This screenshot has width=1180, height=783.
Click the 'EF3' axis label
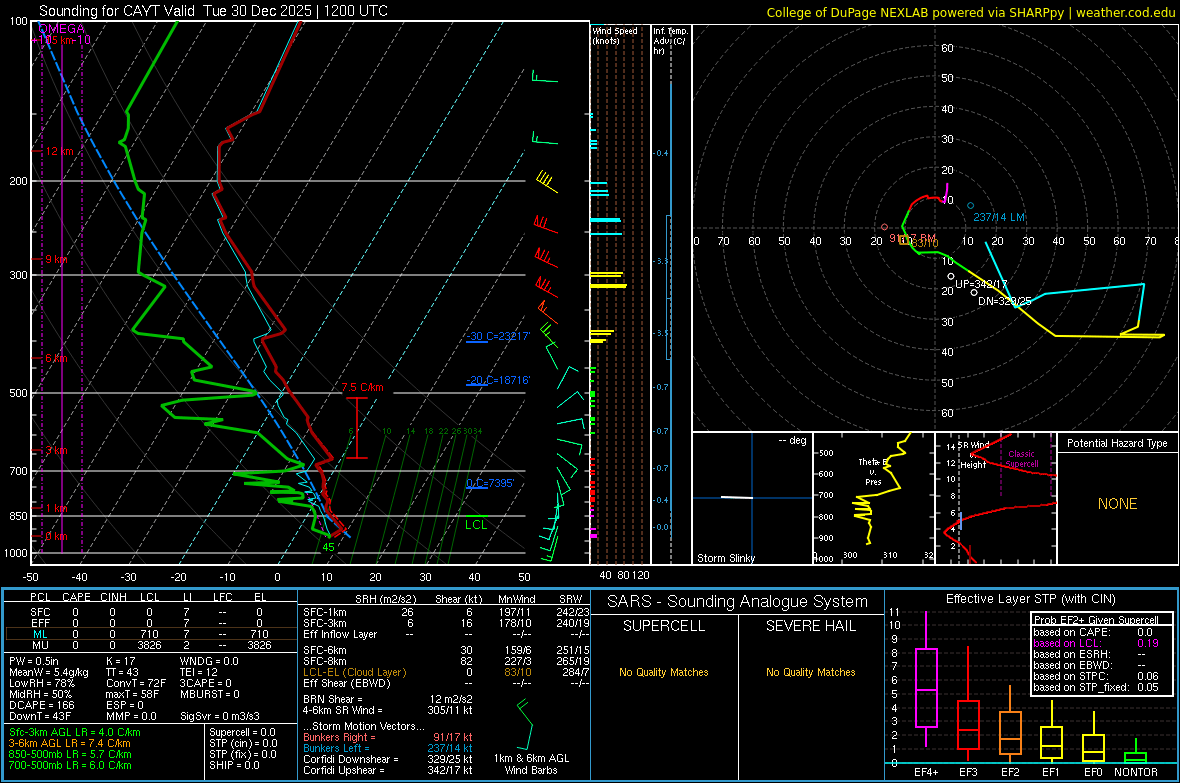pyautogui.click(x=968, y=772)
